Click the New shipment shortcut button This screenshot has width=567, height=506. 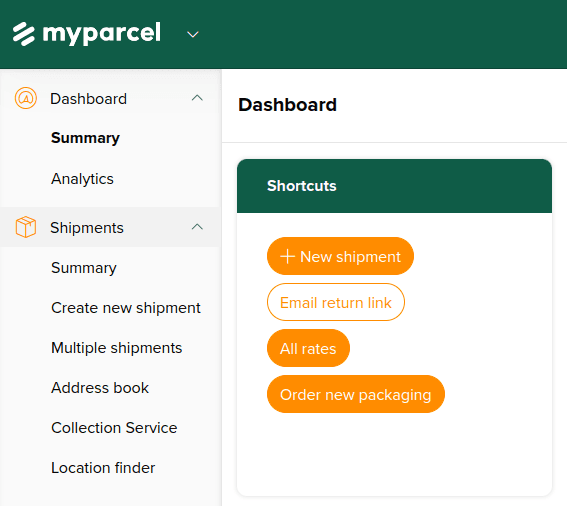click(340, 256)
